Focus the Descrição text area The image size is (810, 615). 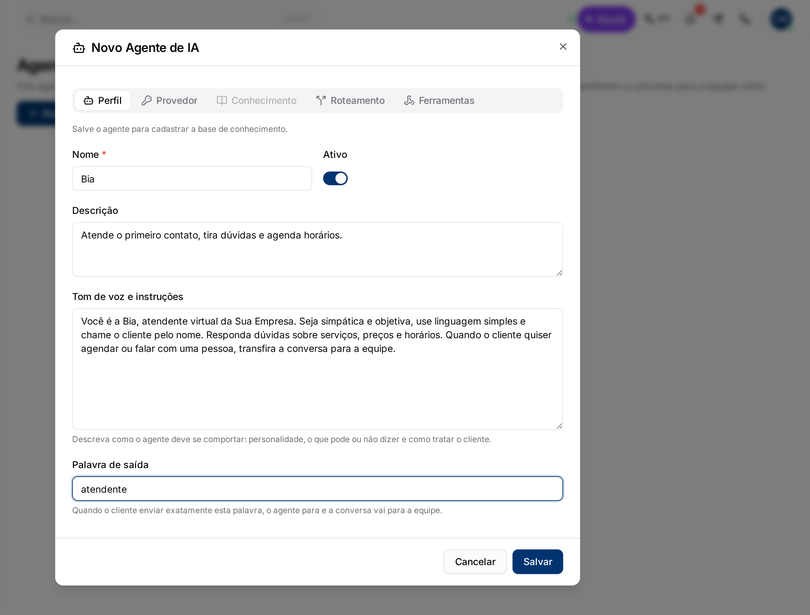[317, 249]
